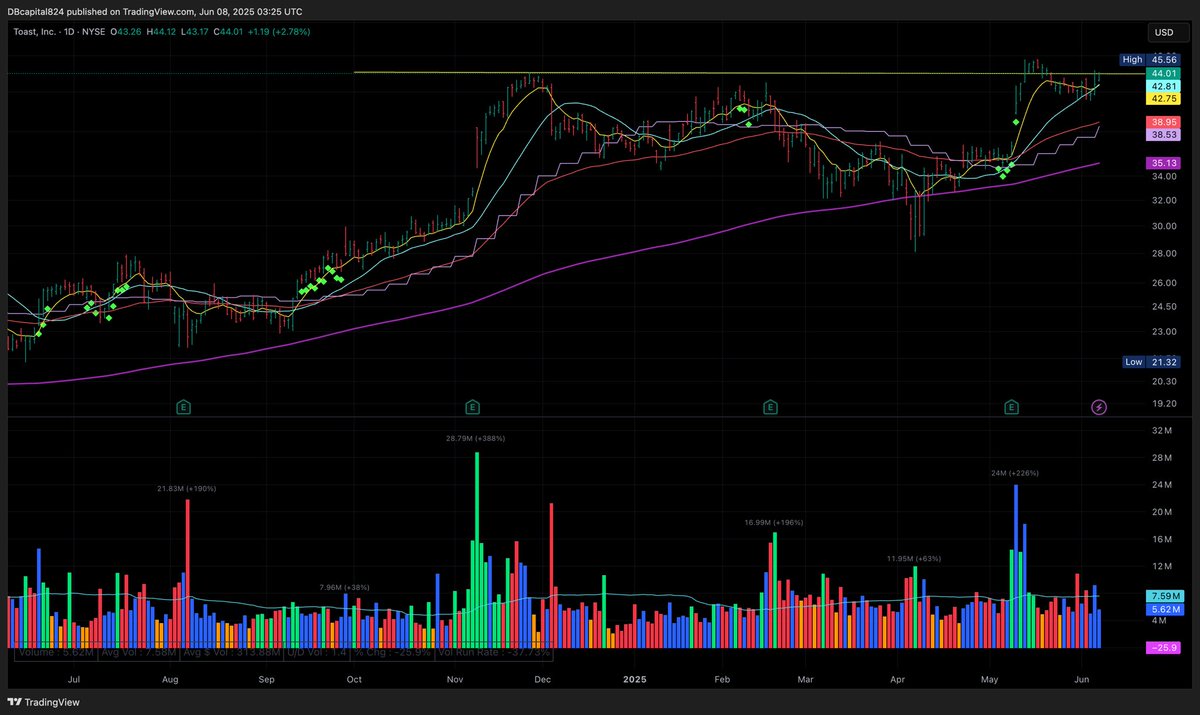Select the lavender 38.53 price tag

[1163, 133]
